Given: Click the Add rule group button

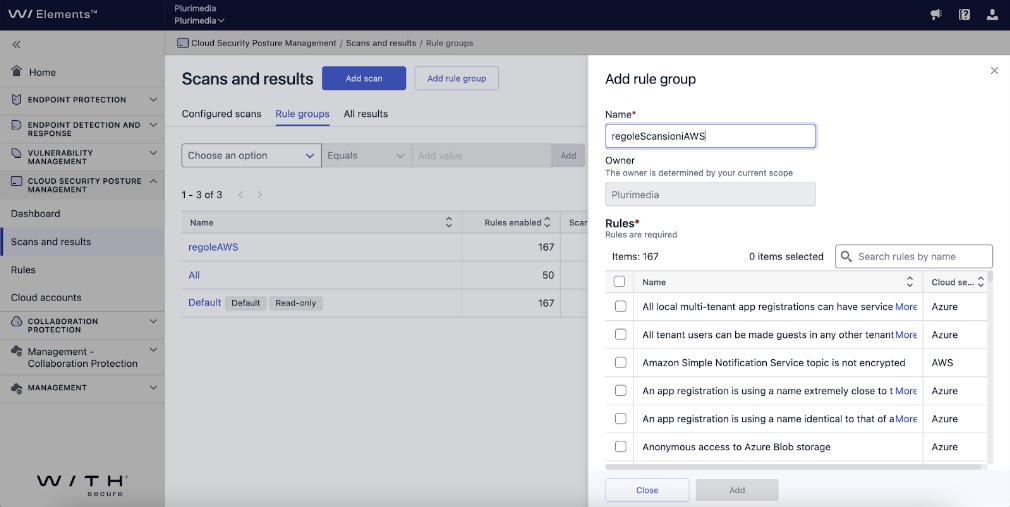Looking at the screenshot, I should (457, 78).
